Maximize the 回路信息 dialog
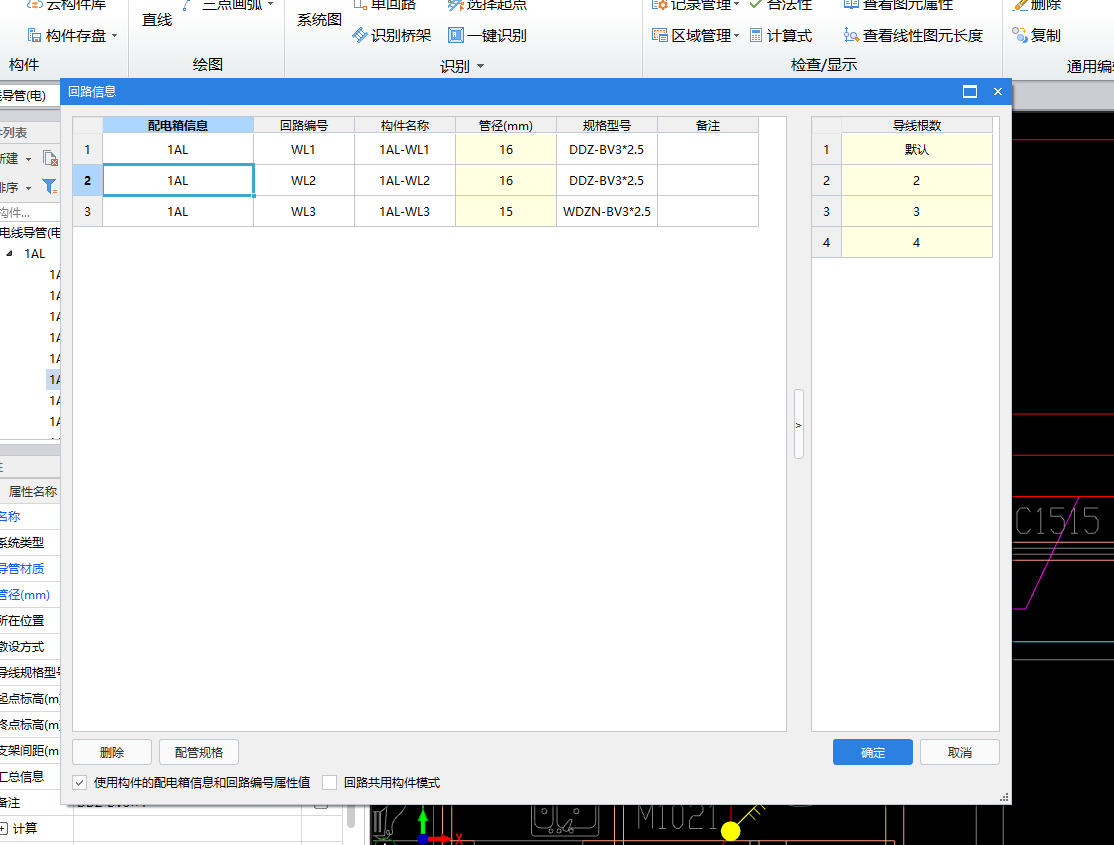This screenshot has width=1114, height=845. pyautogui.click(x=970, y=92)
